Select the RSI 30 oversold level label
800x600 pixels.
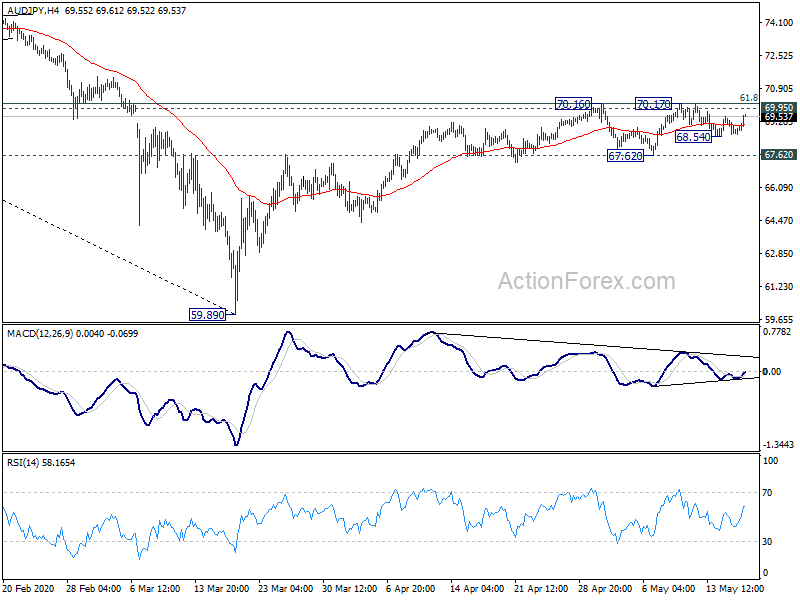pyautogui.click(x=767, y=541)
